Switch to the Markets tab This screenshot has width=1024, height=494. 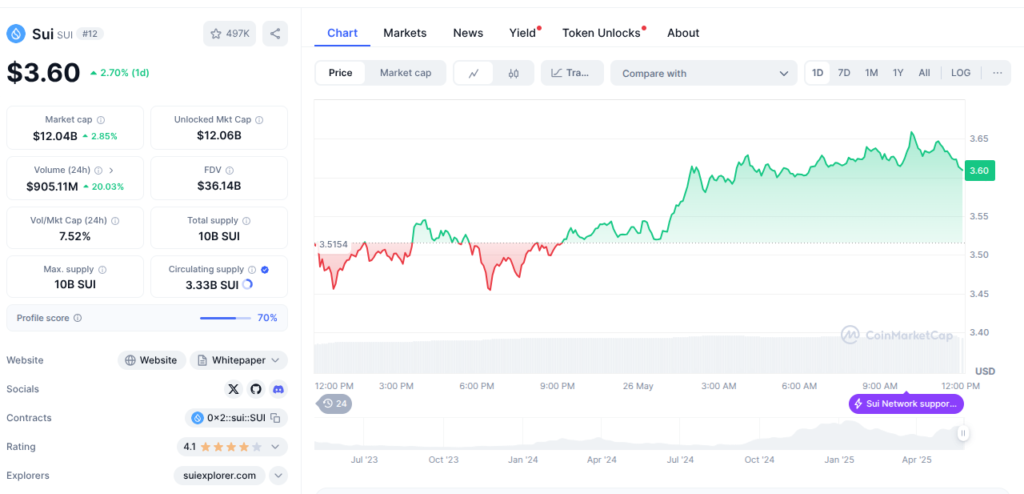pyautogui.click(x=405, y=33)
